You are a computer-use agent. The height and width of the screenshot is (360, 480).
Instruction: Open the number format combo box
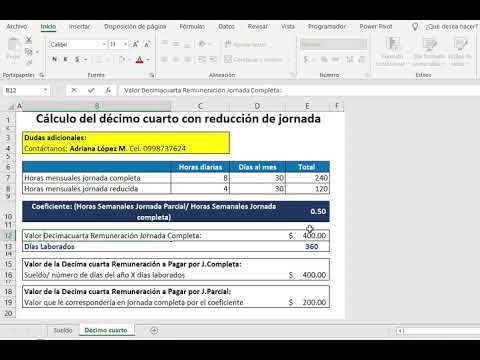coord(334,44)
